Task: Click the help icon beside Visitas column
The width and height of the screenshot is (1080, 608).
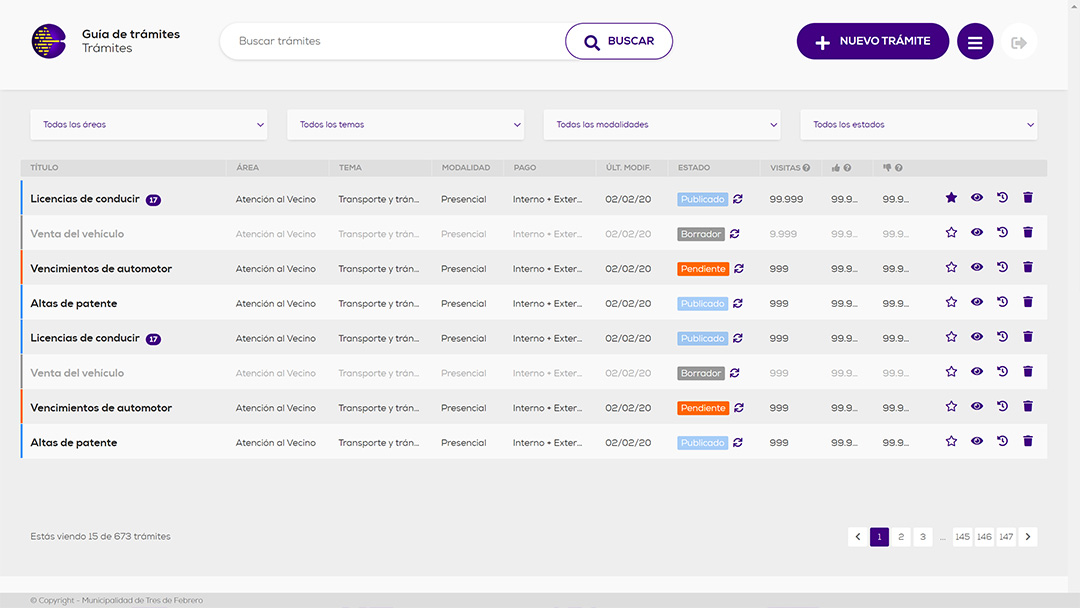Action: click(x=806, y=168)
